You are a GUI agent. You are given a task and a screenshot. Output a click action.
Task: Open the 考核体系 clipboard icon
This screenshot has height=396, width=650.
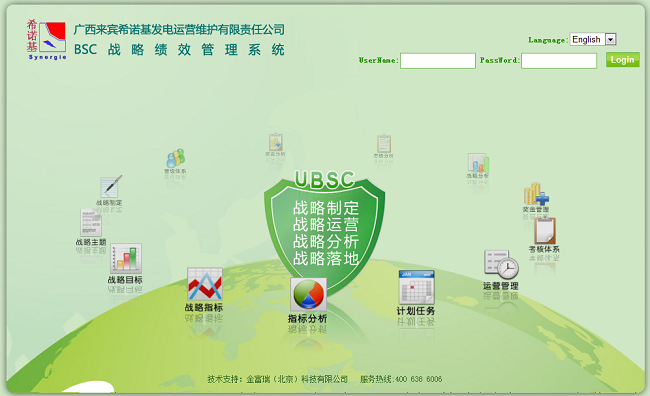pos(545,231)
